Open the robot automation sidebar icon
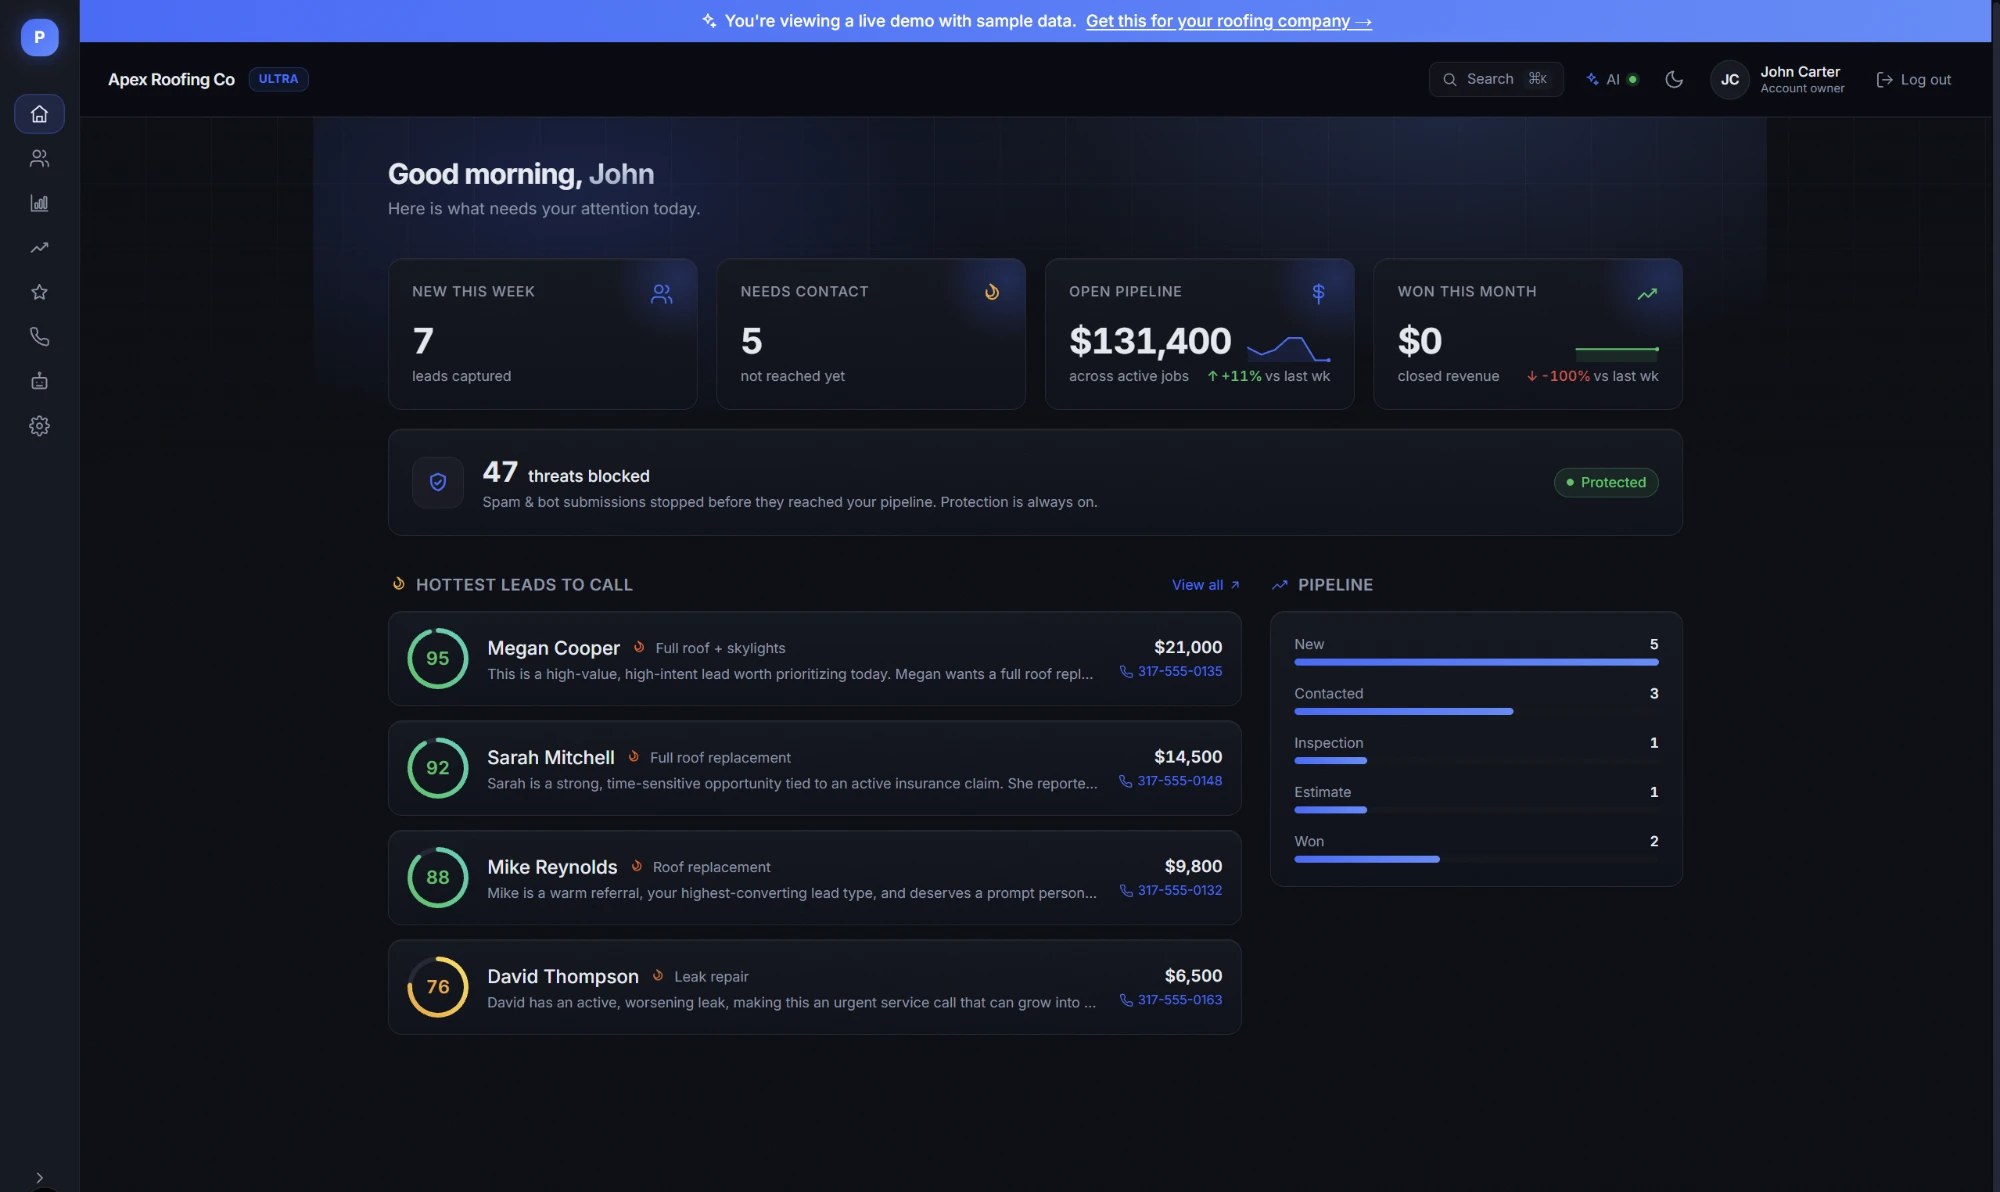 tap(39, 381)
